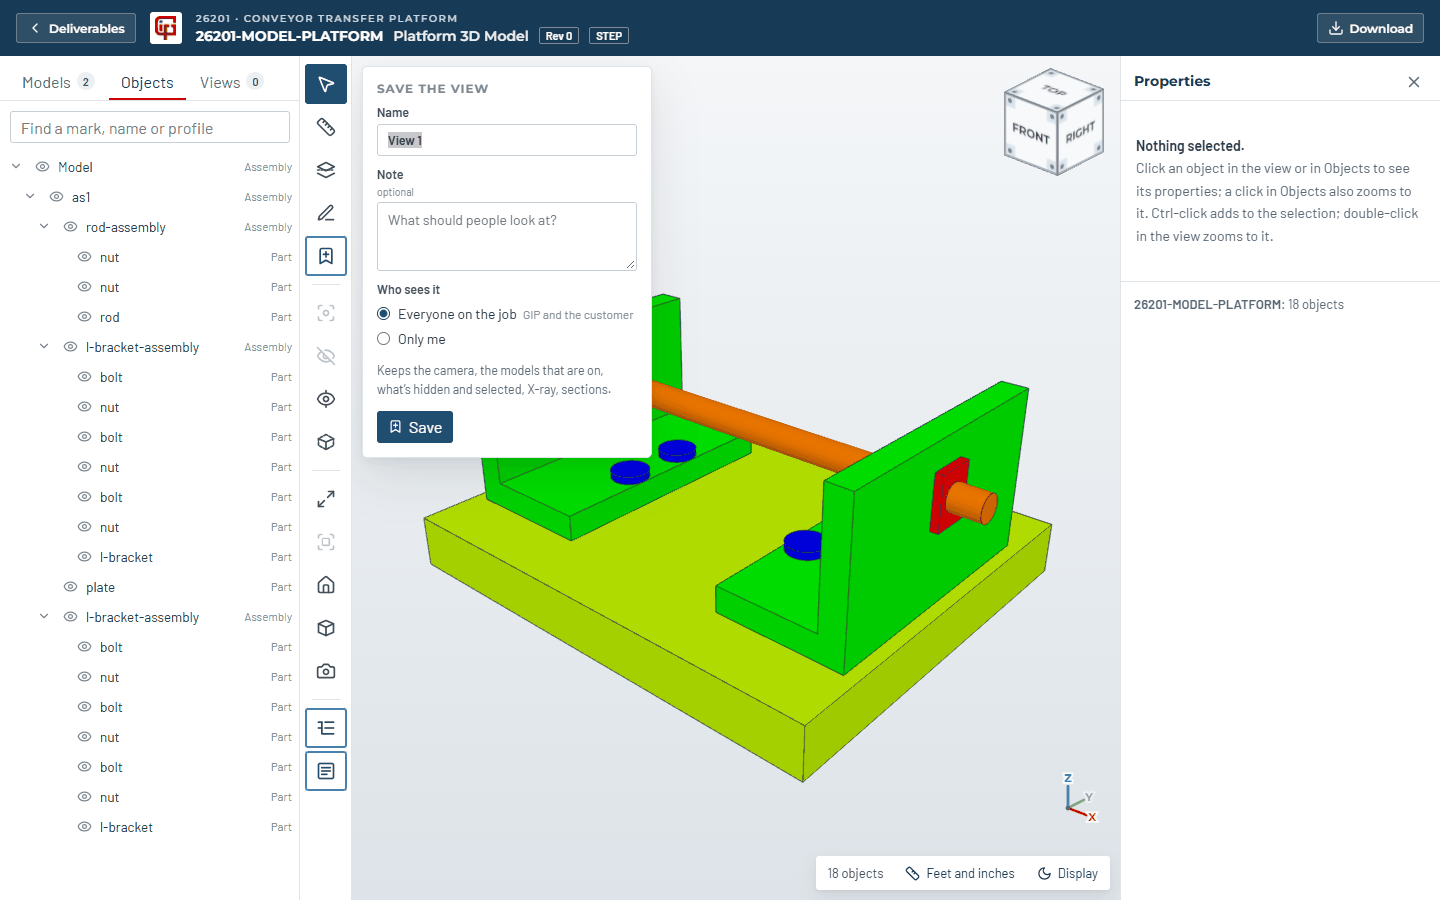Toggle visibility of the as1 assembly
Screen dimensions: 1440x900
pos(57,197)
